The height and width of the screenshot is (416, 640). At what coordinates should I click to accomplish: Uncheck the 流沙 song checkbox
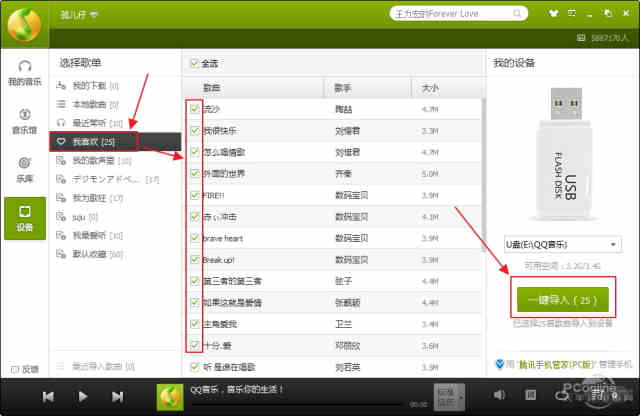click(195, 109)
